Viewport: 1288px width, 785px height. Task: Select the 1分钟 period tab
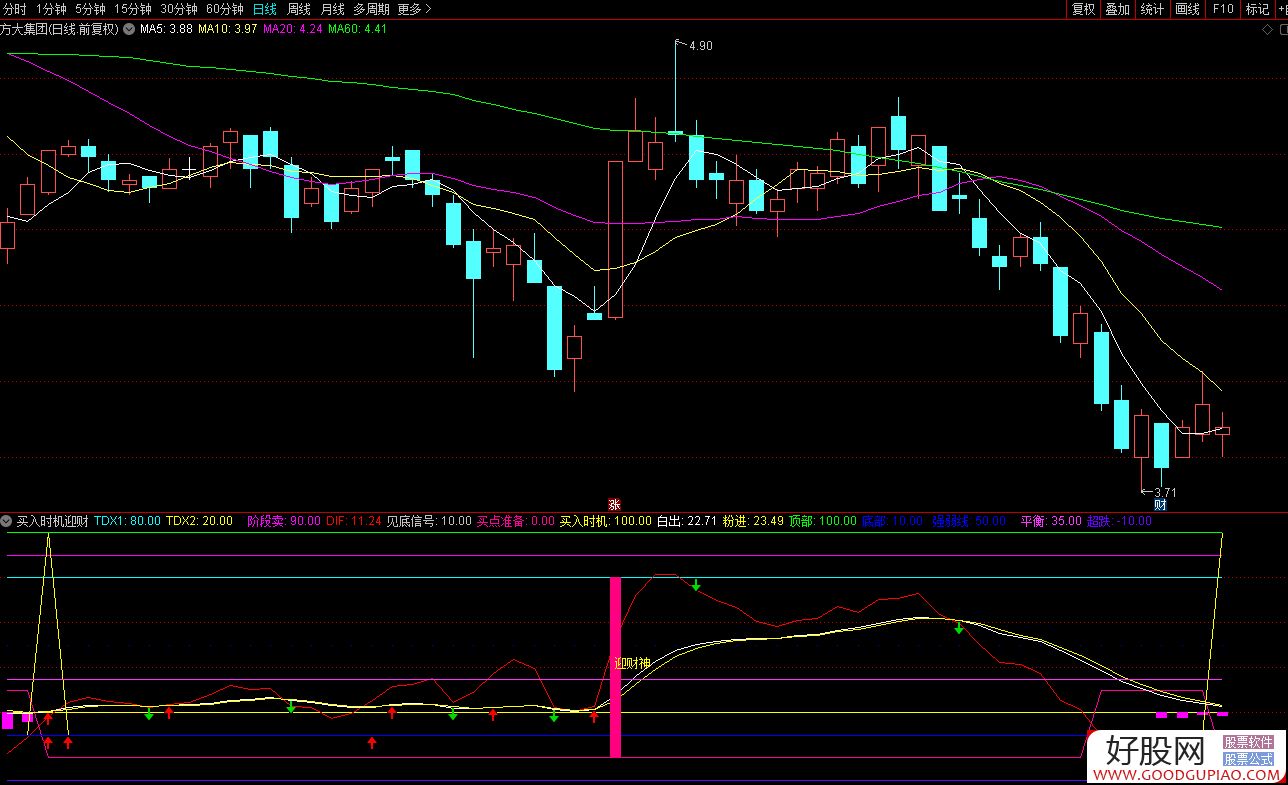pyautogui.click(x=51, y=9)
